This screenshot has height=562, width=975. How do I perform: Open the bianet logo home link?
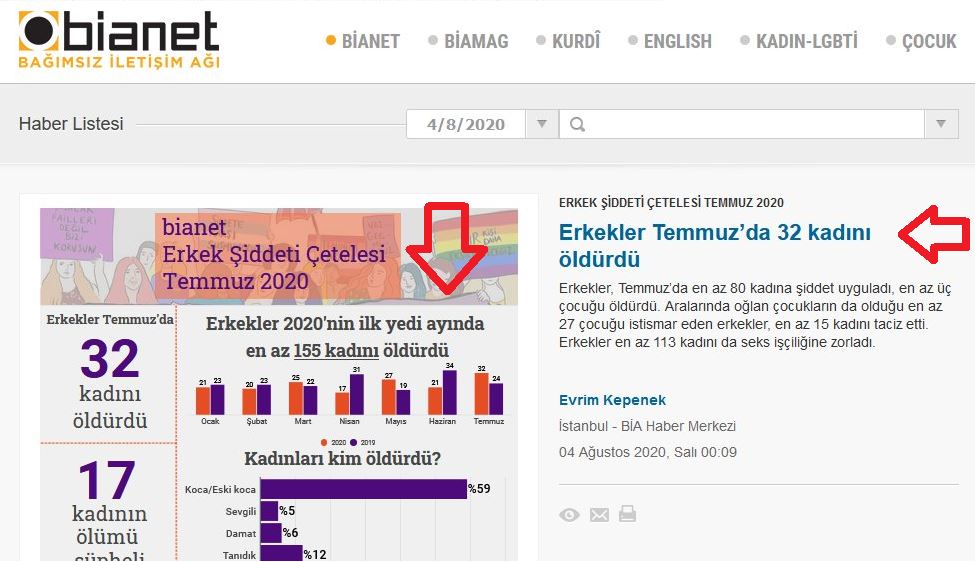(119, 39)
